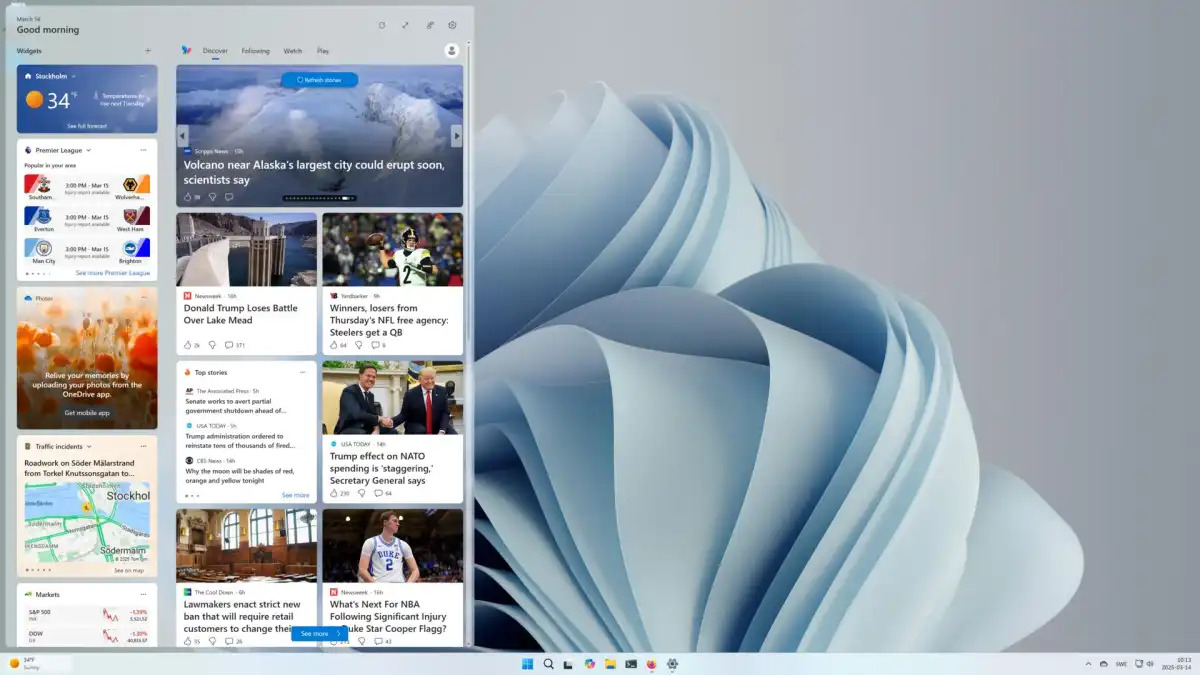
Task: Open comments icon on the Lake Mead article
Action: tap(228, 344)
